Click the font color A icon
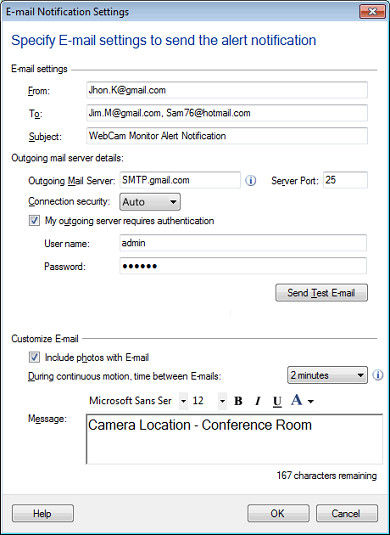Screen dimensions: 390x535 coord(297,400)
